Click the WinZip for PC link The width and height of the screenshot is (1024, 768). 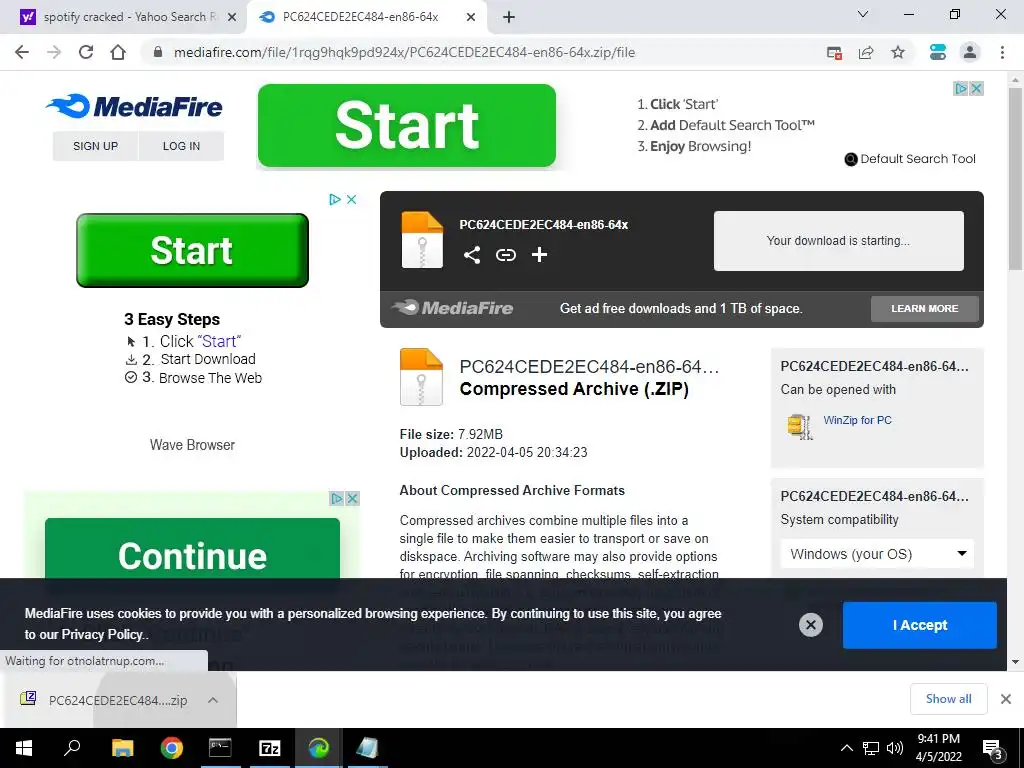coord(857,420)
